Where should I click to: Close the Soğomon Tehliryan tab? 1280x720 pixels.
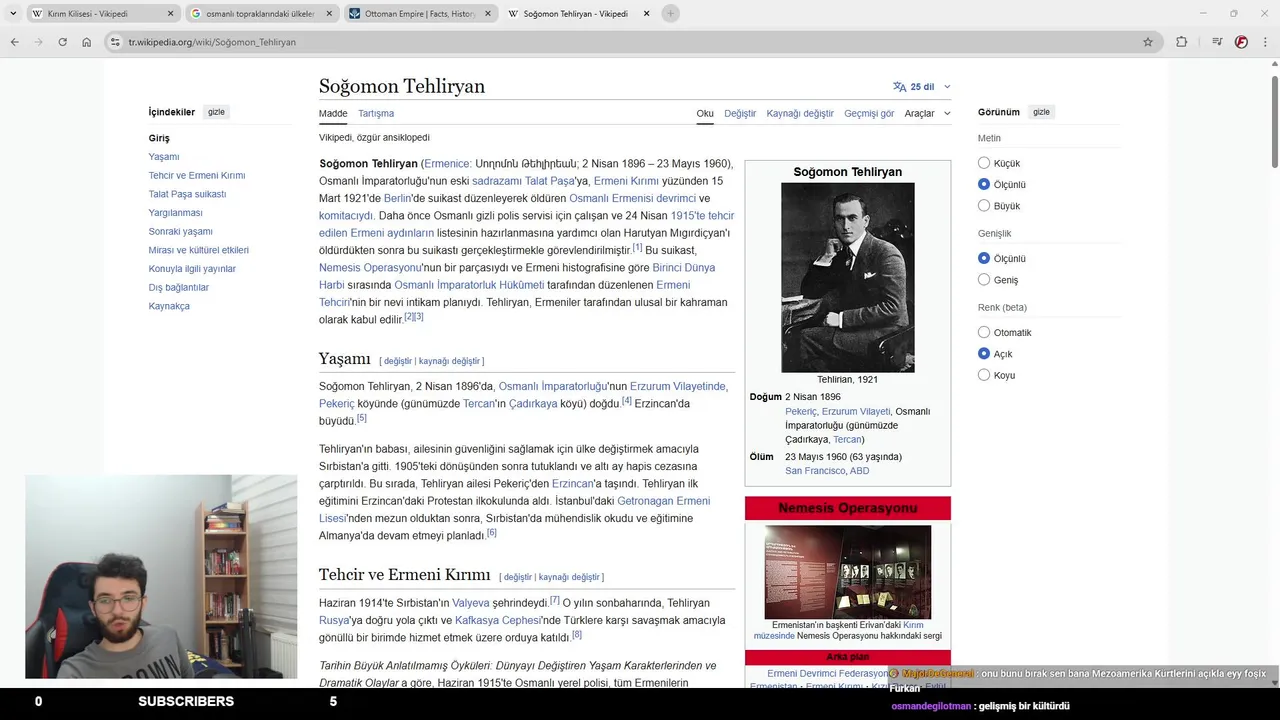(646, 14)
